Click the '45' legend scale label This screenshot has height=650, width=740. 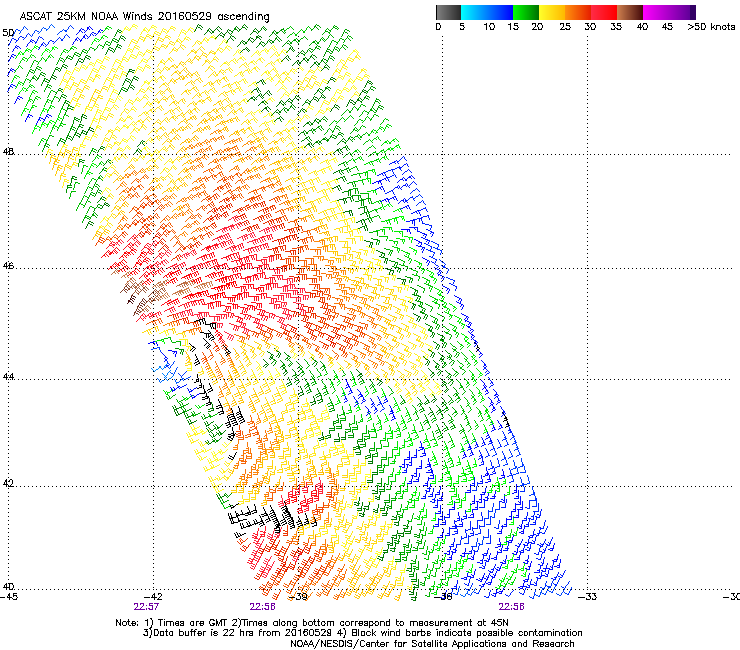click(667, 27)
